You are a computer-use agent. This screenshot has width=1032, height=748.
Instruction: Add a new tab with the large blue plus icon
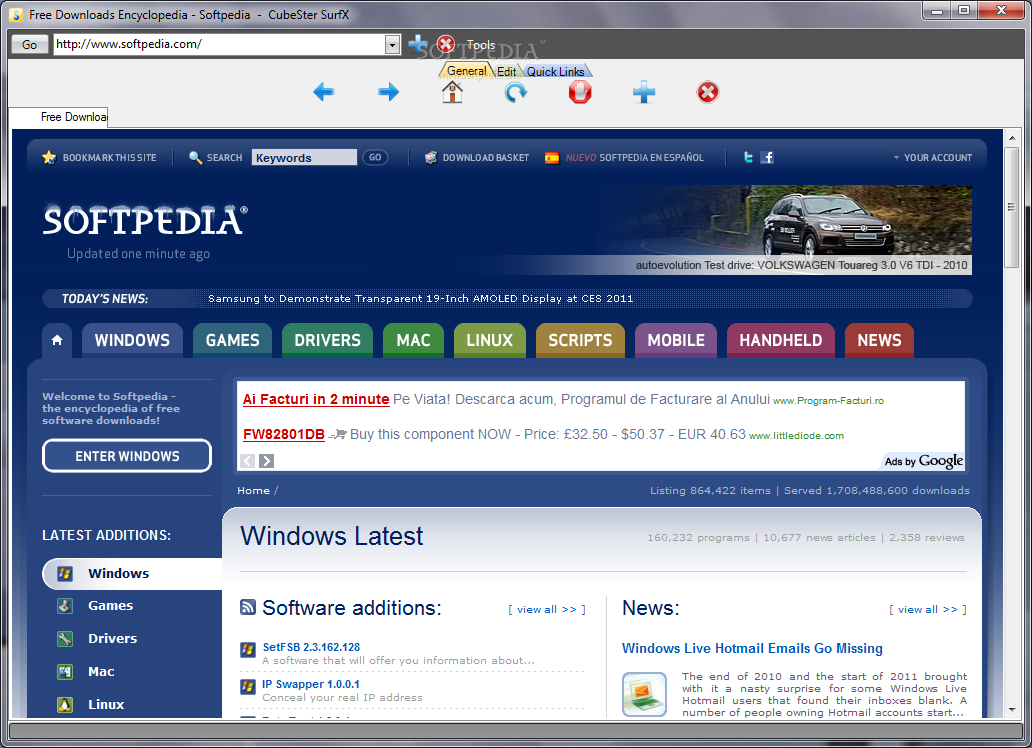[x=644, y=92]
